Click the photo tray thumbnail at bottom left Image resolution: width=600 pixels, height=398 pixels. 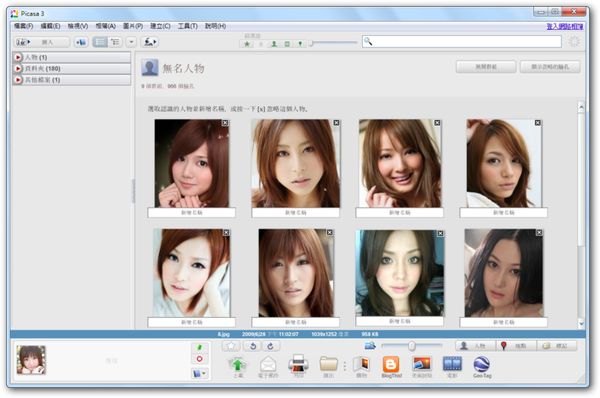(31, 360)
